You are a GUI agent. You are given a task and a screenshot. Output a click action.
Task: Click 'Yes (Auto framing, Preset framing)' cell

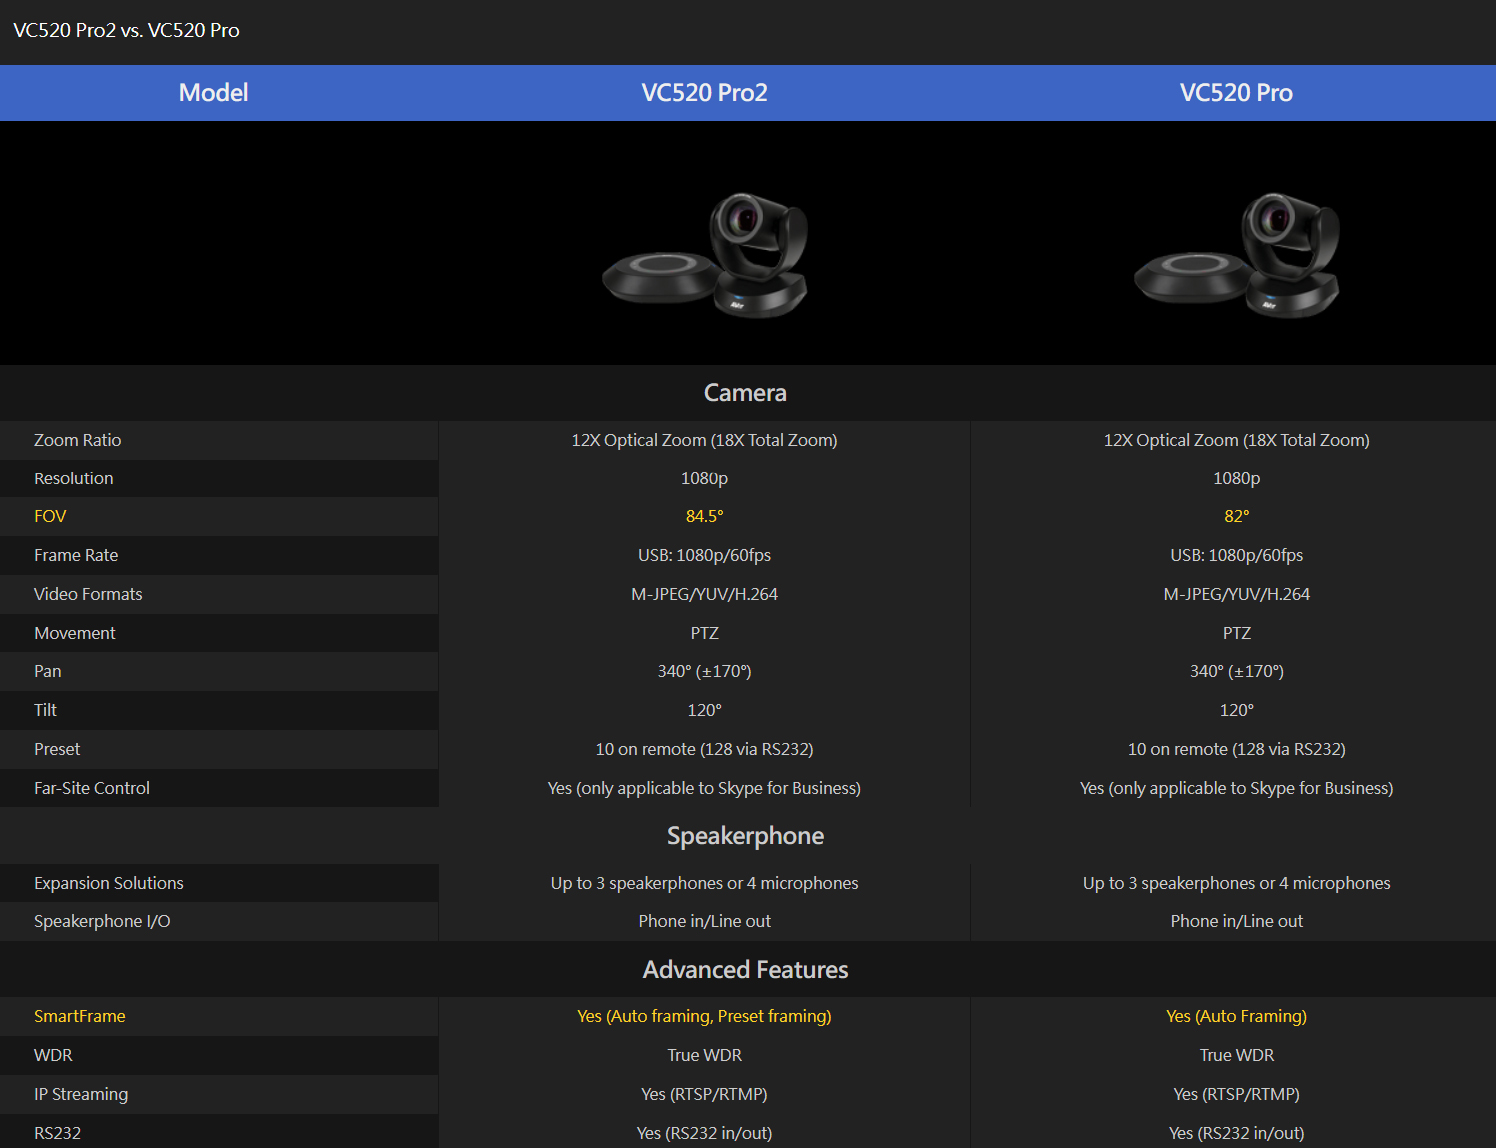click(704, 1016)
